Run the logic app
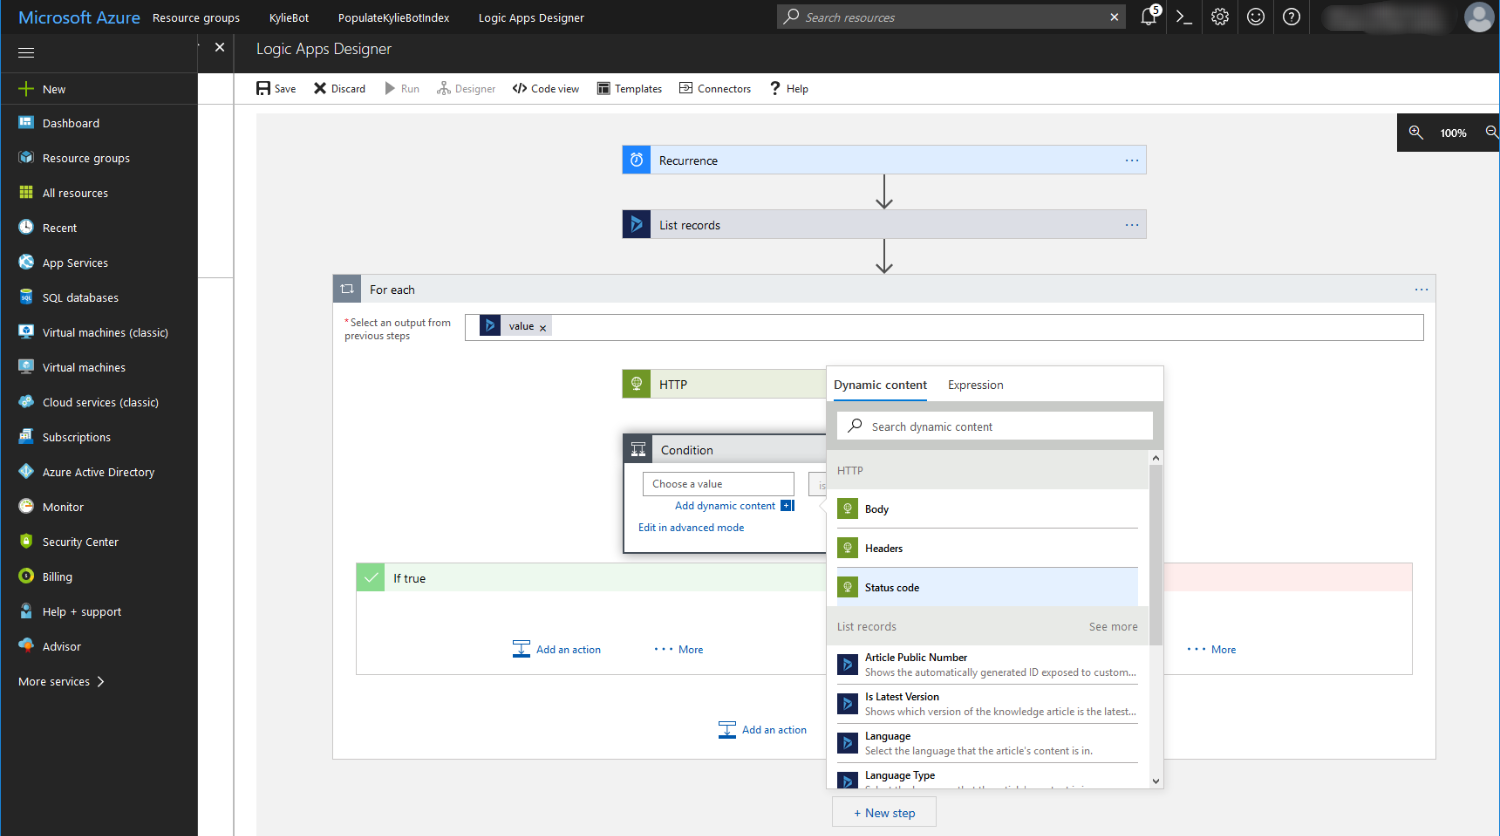 pos(402,89)
